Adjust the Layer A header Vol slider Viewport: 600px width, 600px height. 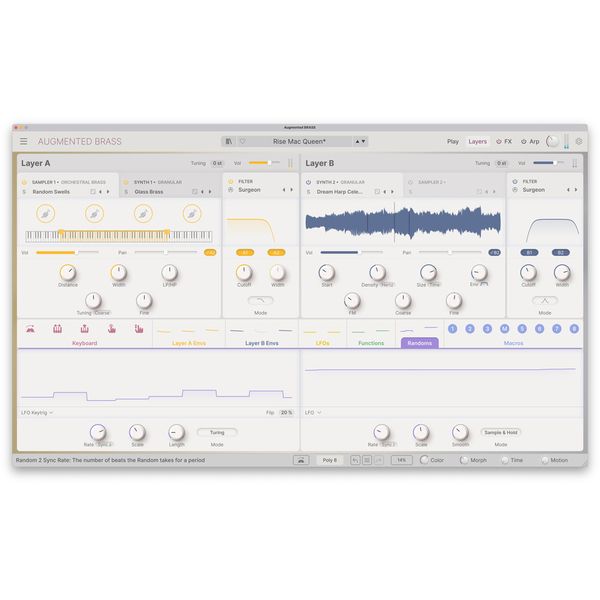click(264, 163)
